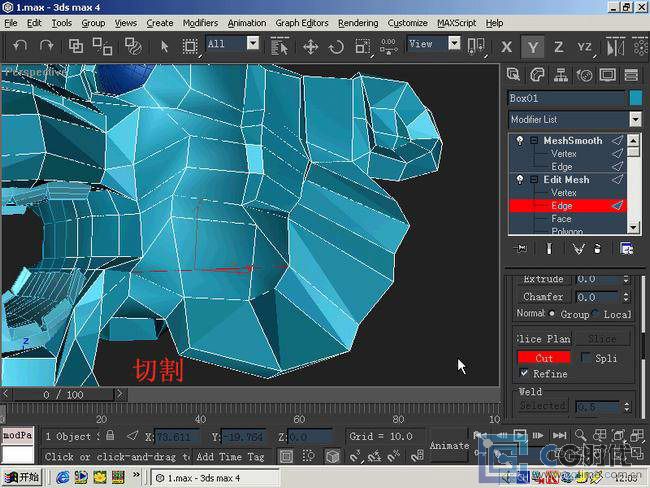This screenshot has width=650, height=488.
Task: Click the Chamfer value spinner arrows
Action: point(626,297)
